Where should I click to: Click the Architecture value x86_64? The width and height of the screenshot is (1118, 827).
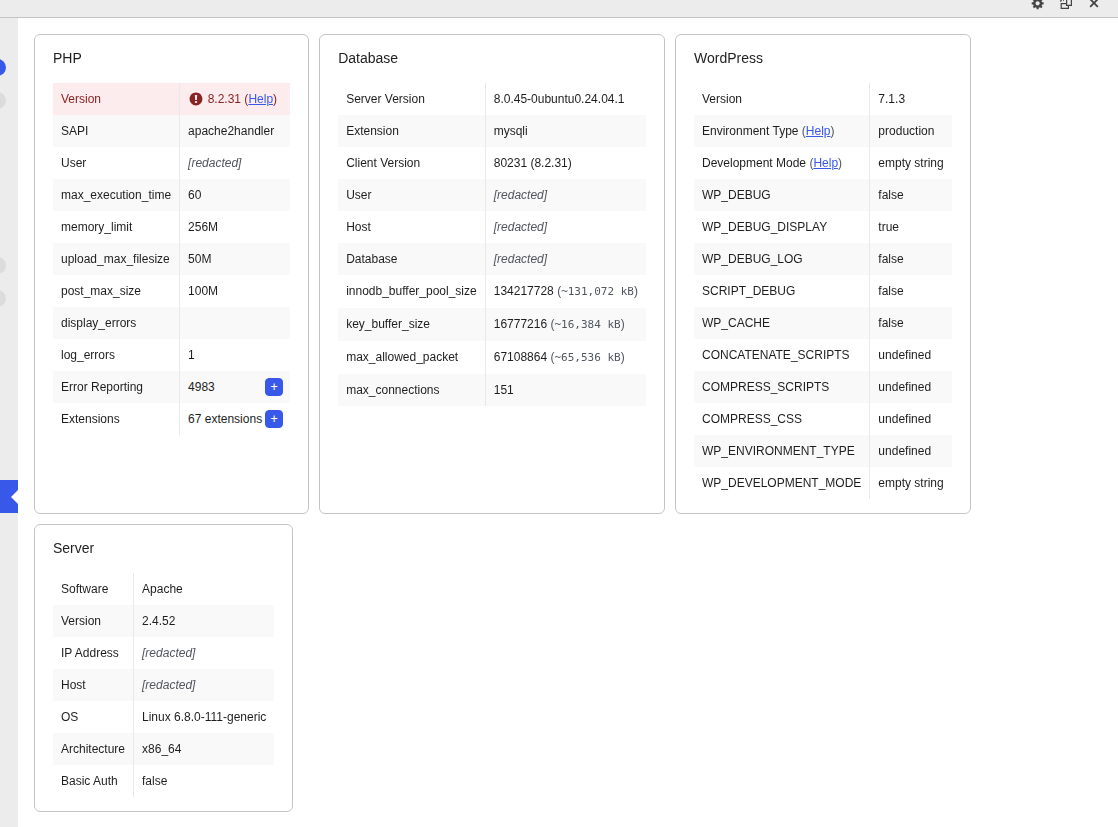pyautogui.click(x=161, y=749)
